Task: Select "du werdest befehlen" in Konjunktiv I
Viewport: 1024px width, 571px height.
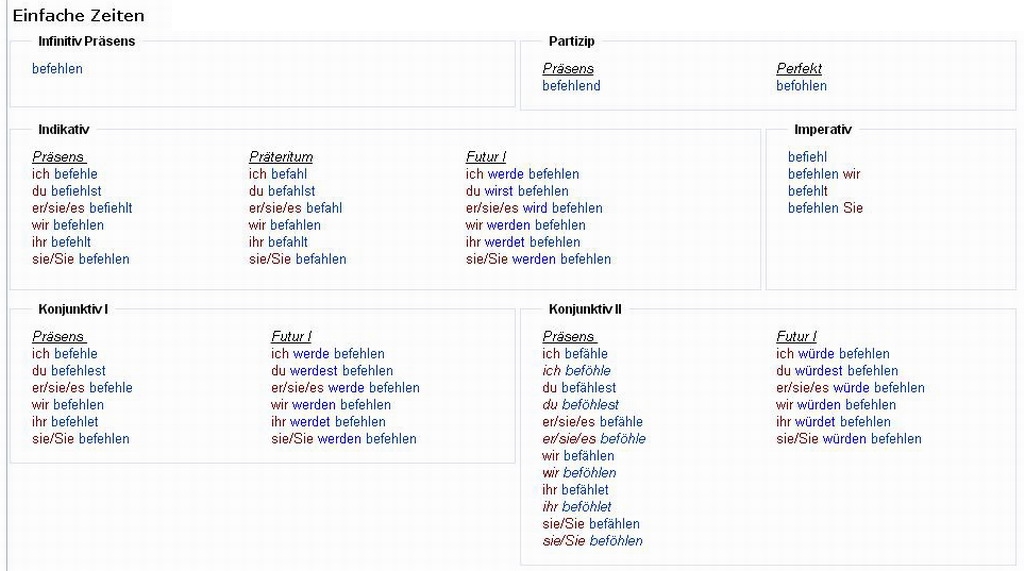Action: tap(332, 371)
